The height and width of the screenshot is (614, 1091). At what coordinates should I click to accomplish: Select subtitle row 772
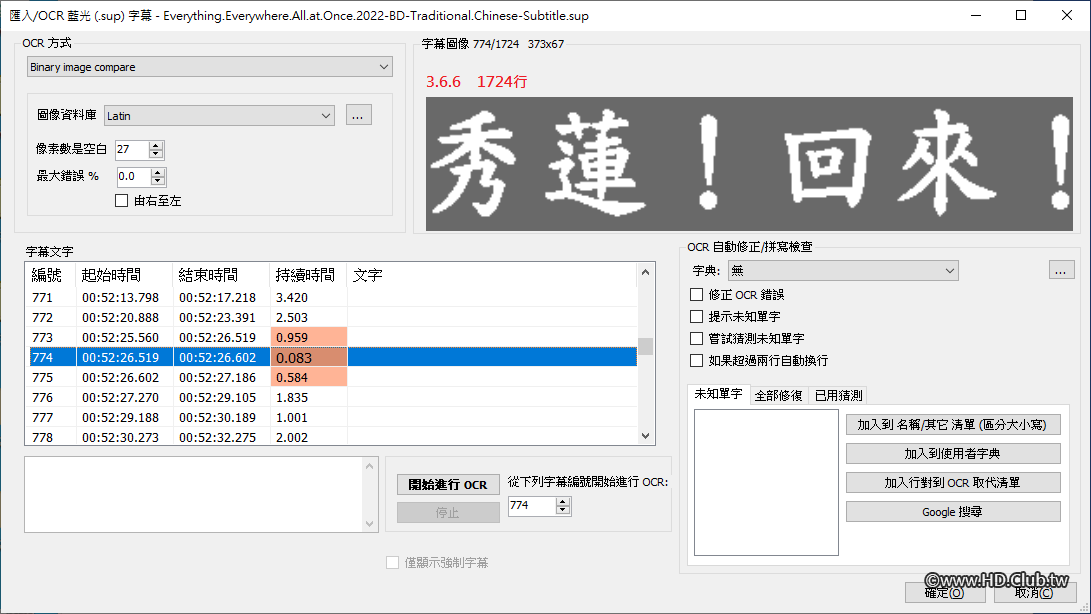click(x=331, y=317)
